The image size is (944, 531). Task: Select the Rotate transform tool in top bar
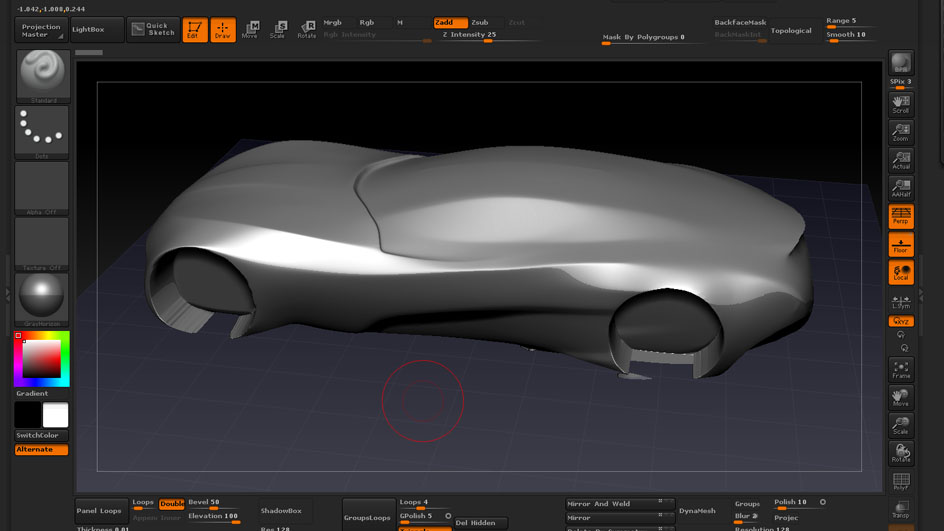[306, 30]
